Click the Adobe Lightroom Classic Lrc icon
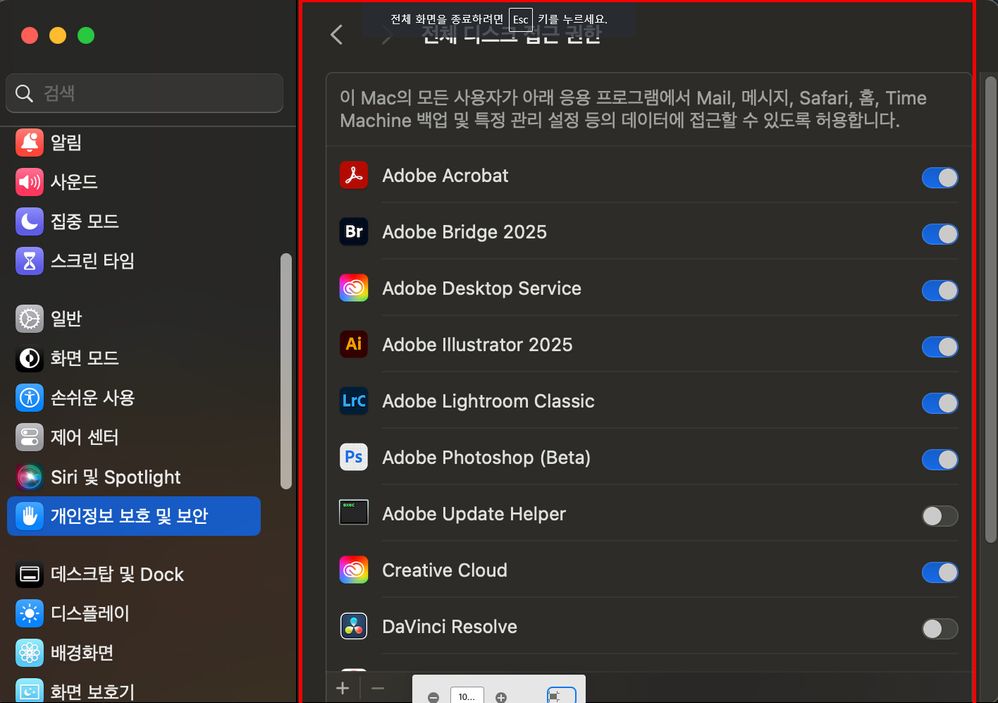Image resolution: width=998 pixels, height=703 pixels. (353, 401)
